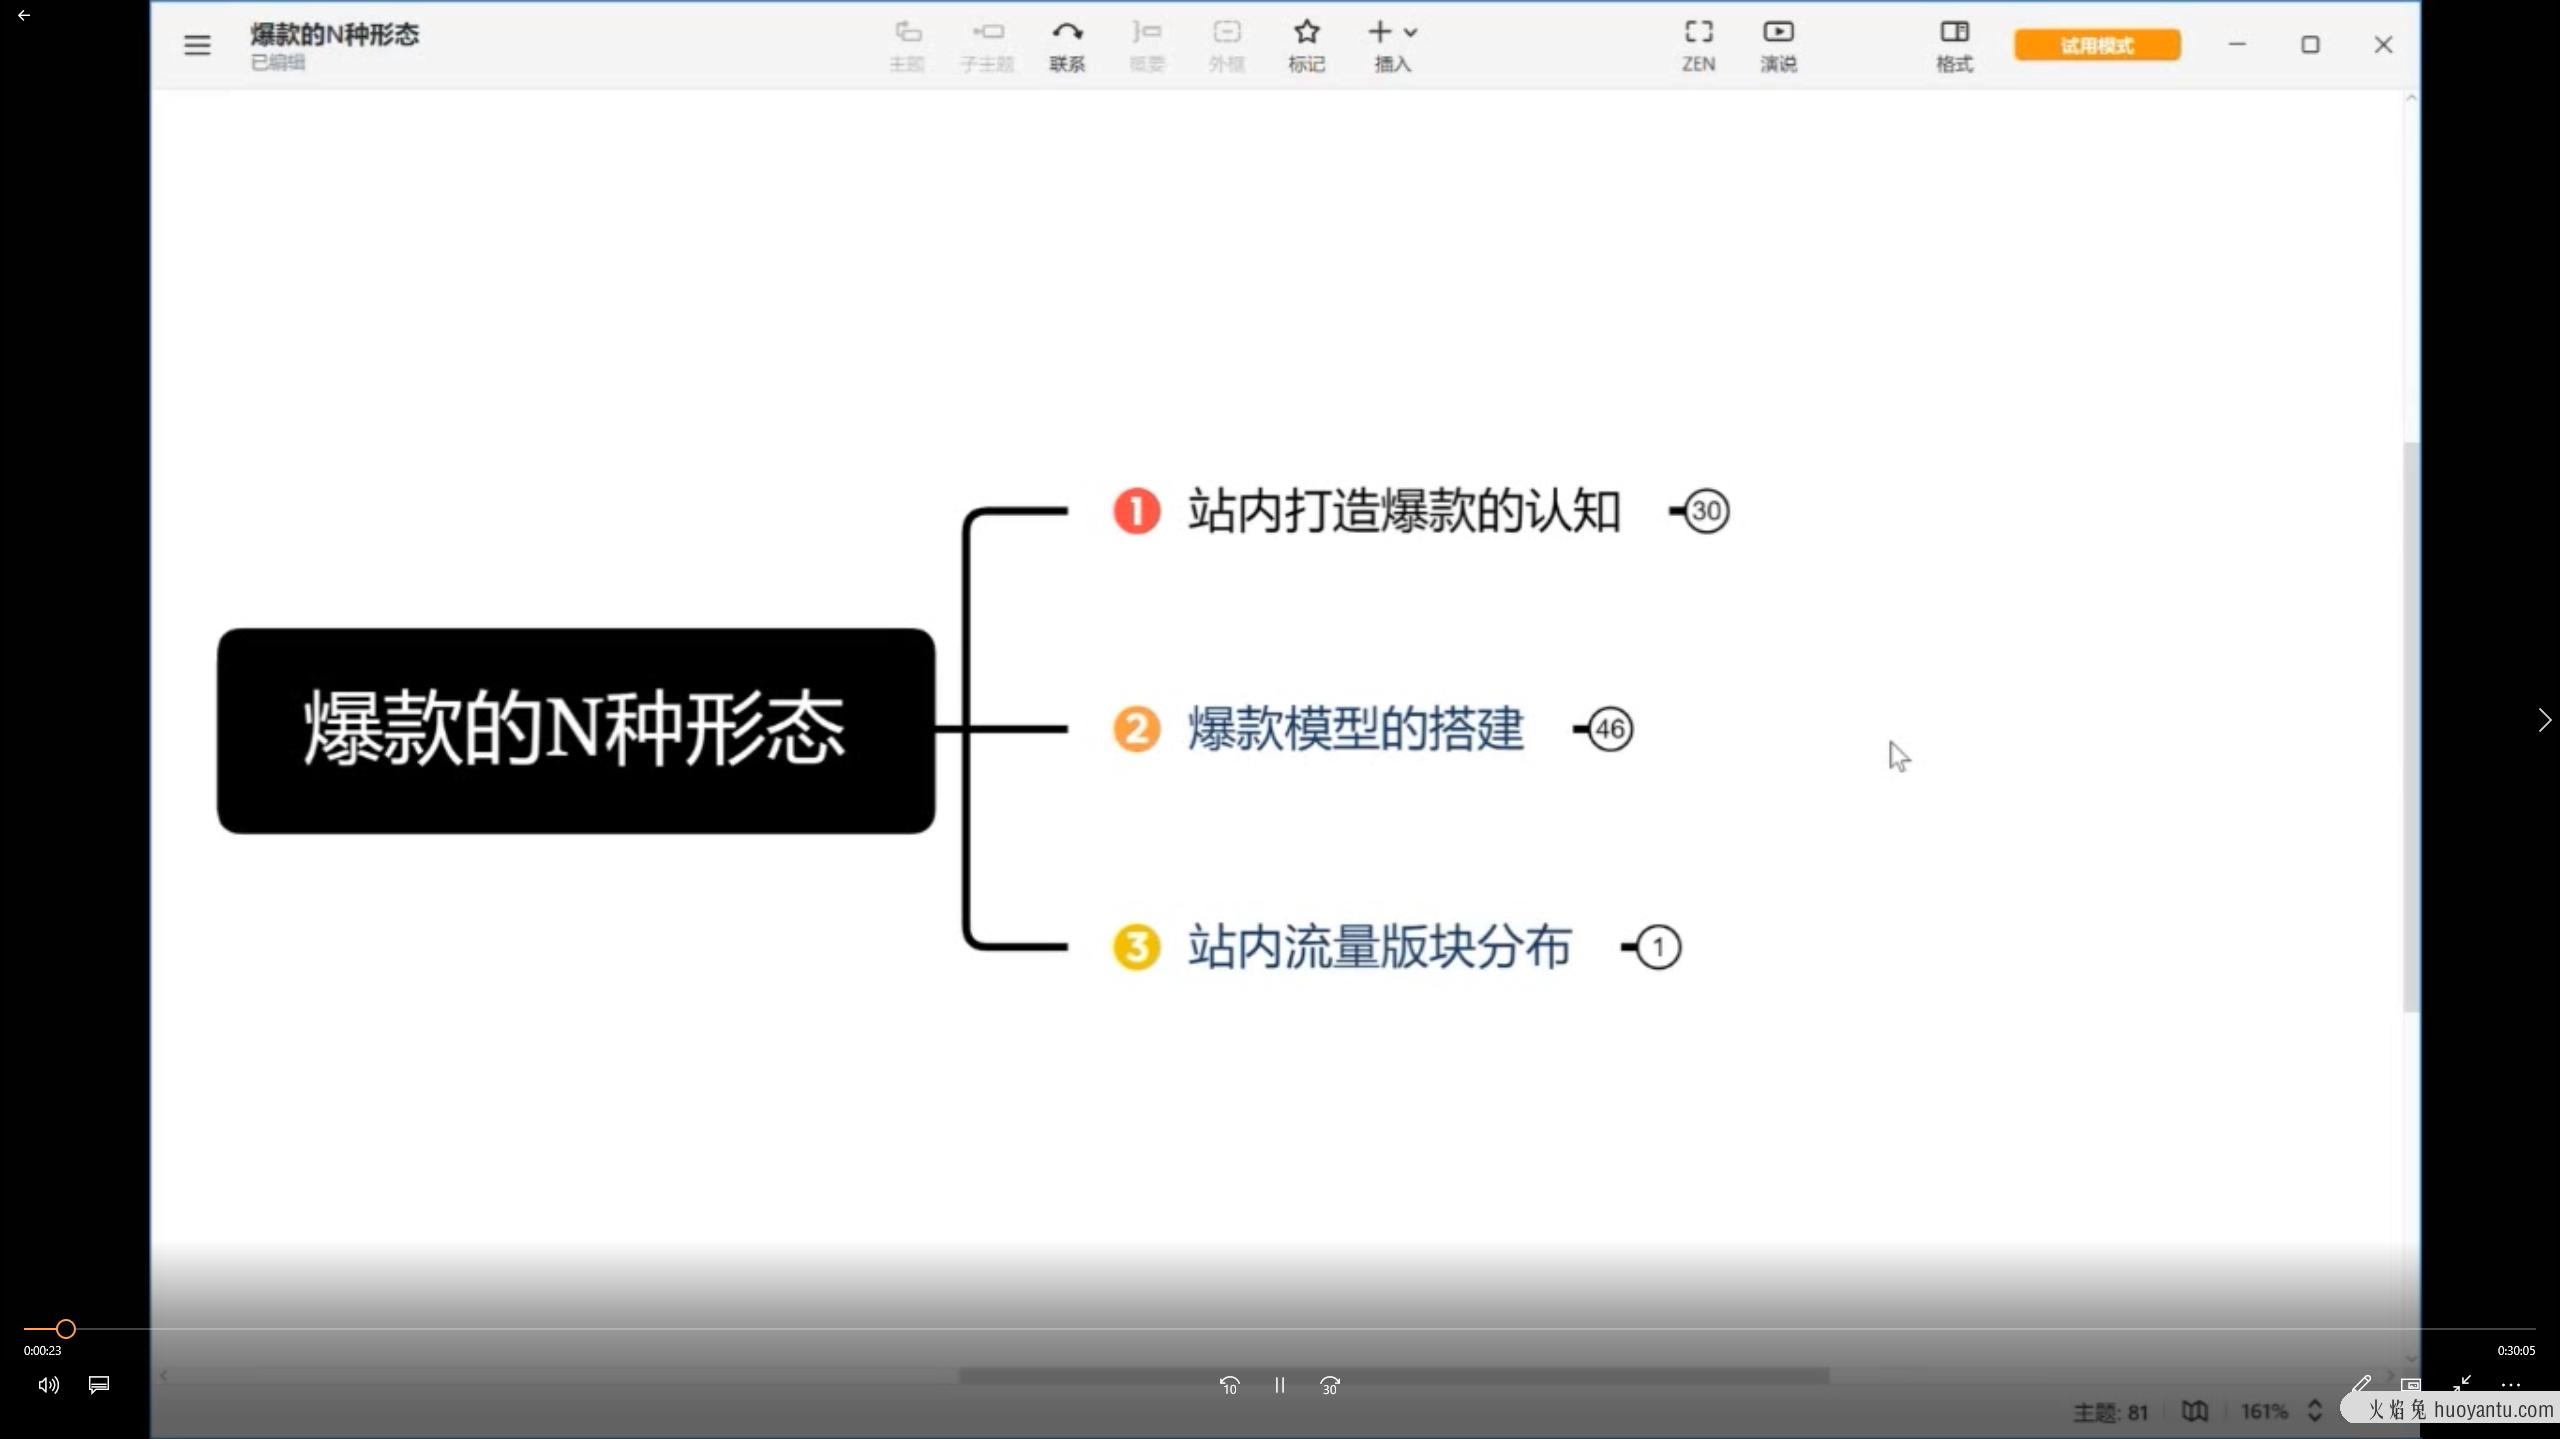Skip back 10 seconds
This screenshot has width=2560, height=1439.
coord(1229,1385)
